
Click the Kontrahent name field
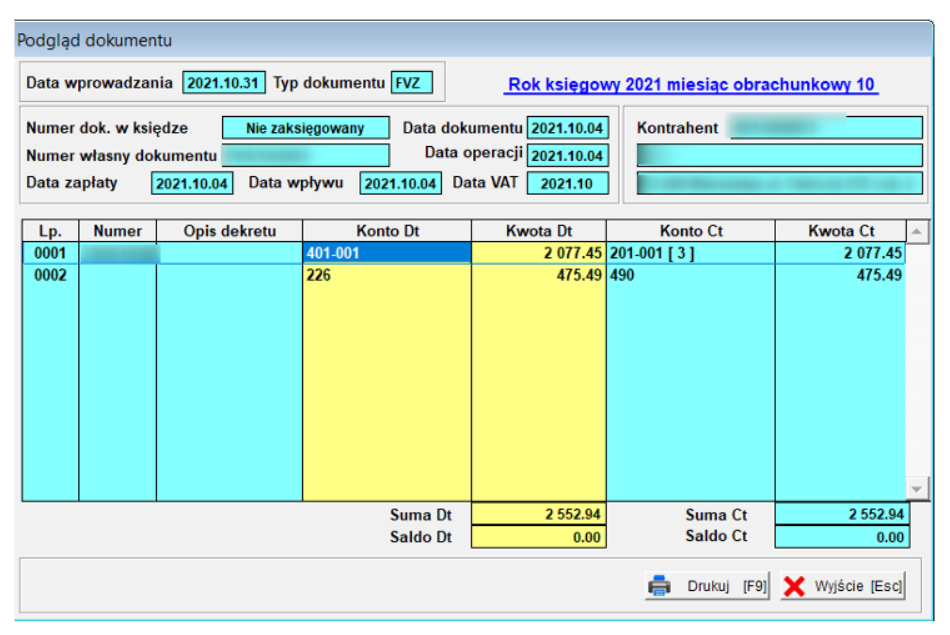(826, 128)
